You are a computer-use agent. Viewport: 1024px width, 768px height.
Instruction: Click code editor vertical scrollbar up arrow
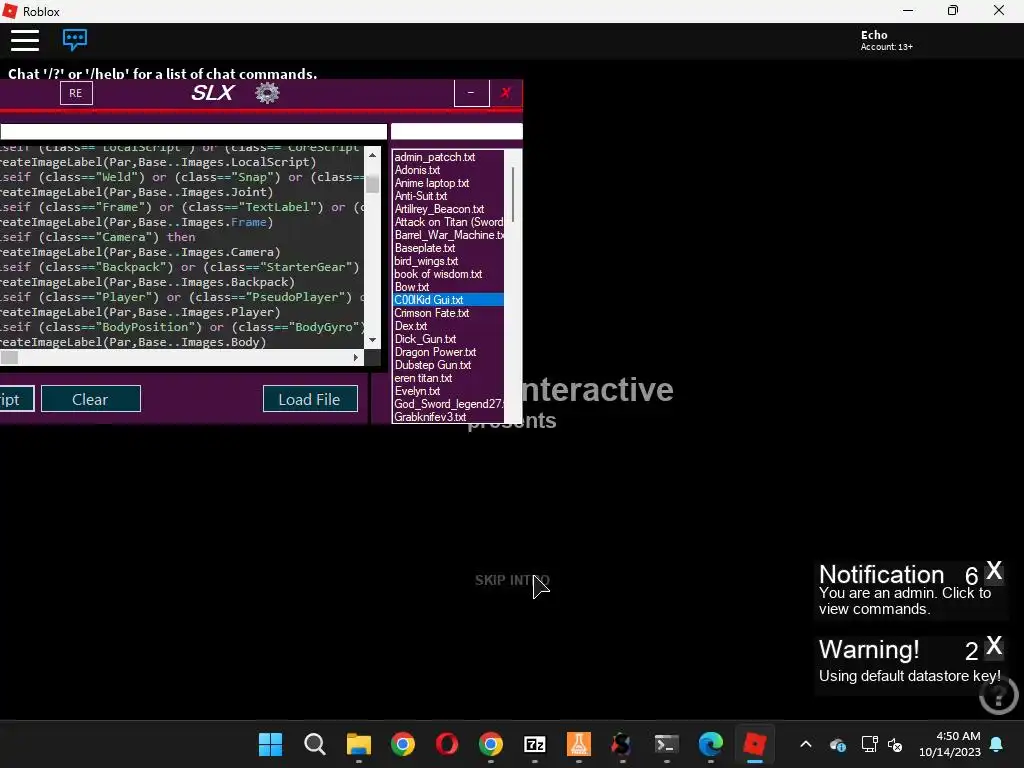coord(372,155)
